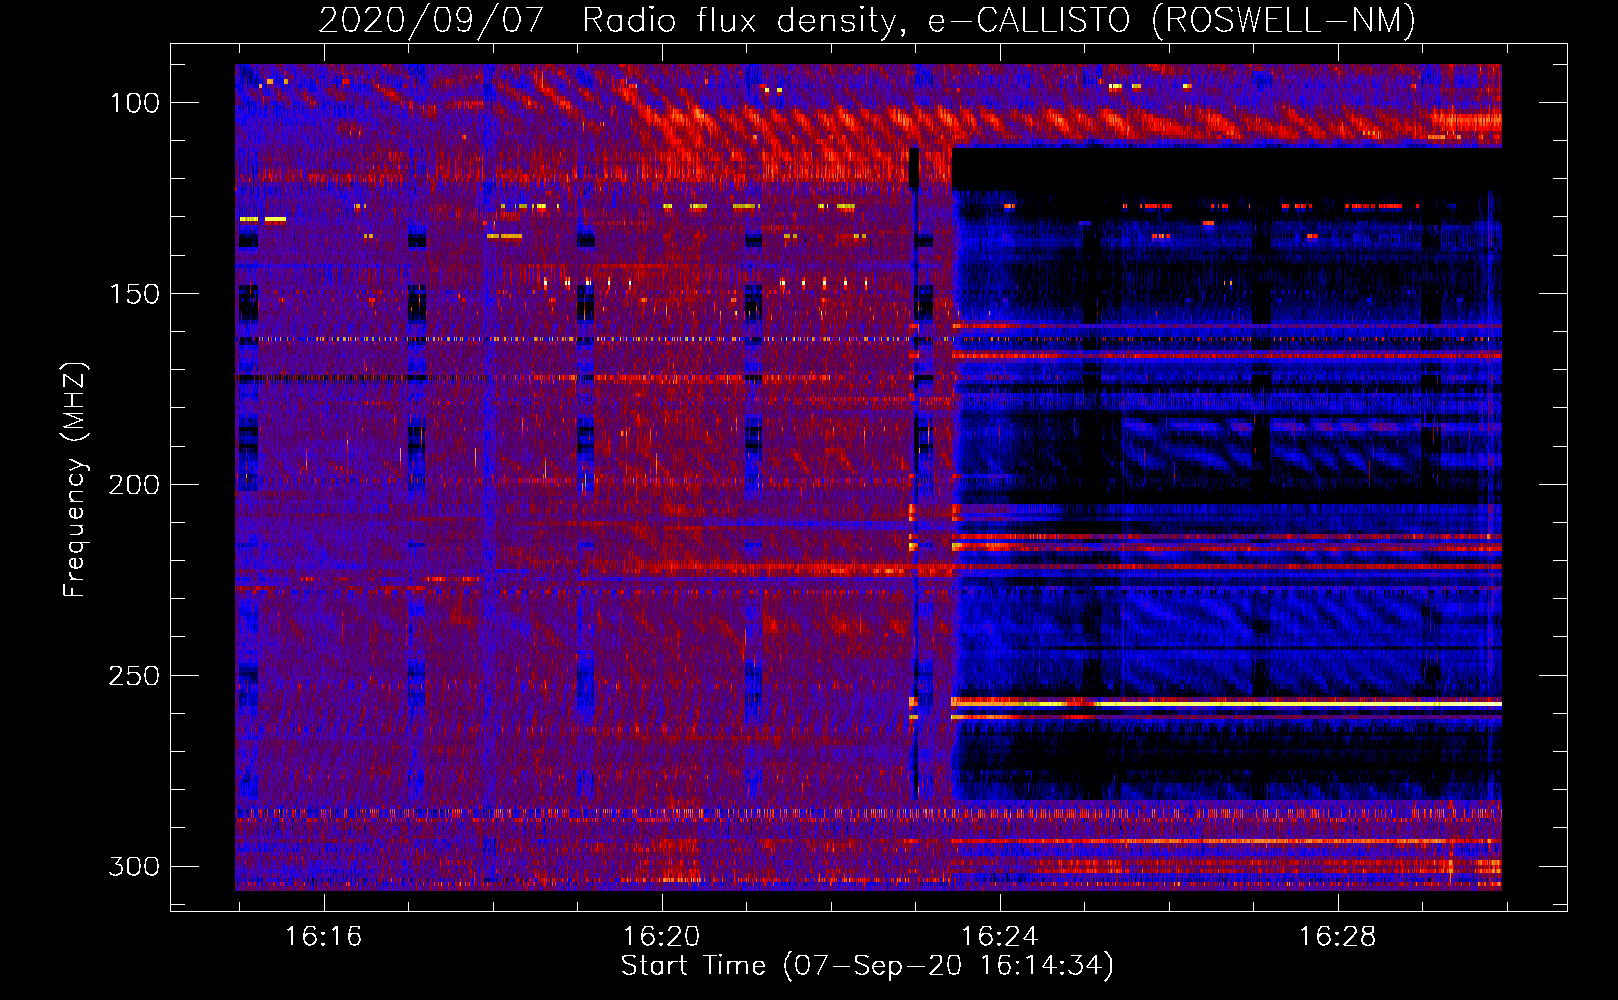Click the '16:16' time tick label
The height and width of the screenshot is (1000, 1618).
[x=323, y=937]
